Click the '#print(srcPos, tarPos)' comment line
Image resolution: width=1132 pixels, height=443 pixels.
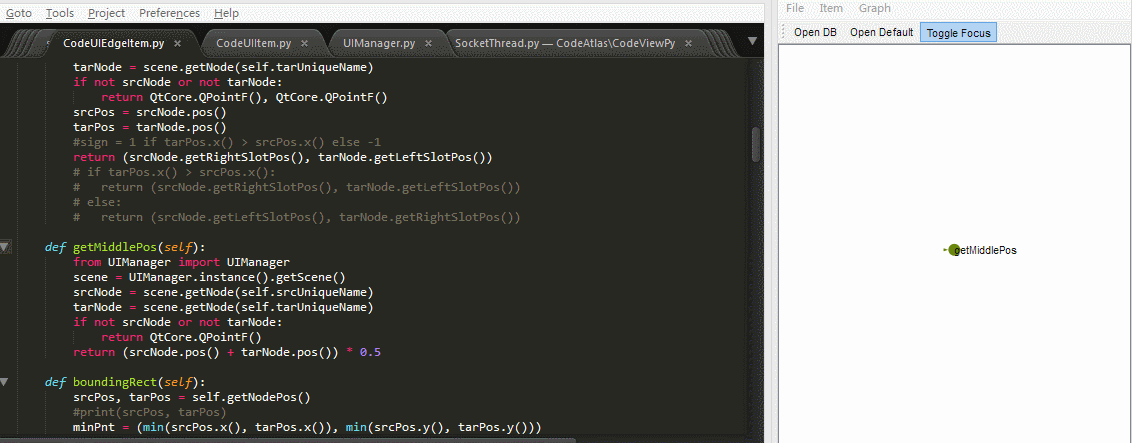point(150,412)
